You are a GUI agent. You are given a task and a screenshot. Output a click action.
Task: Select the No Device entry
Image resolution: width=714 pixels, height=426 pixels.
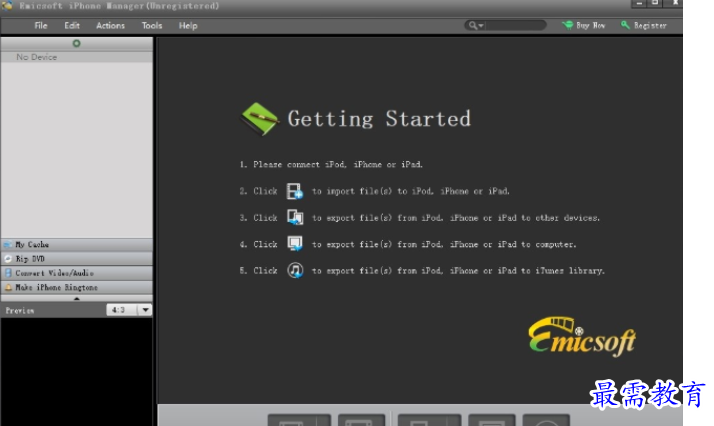tap(76, 57)
